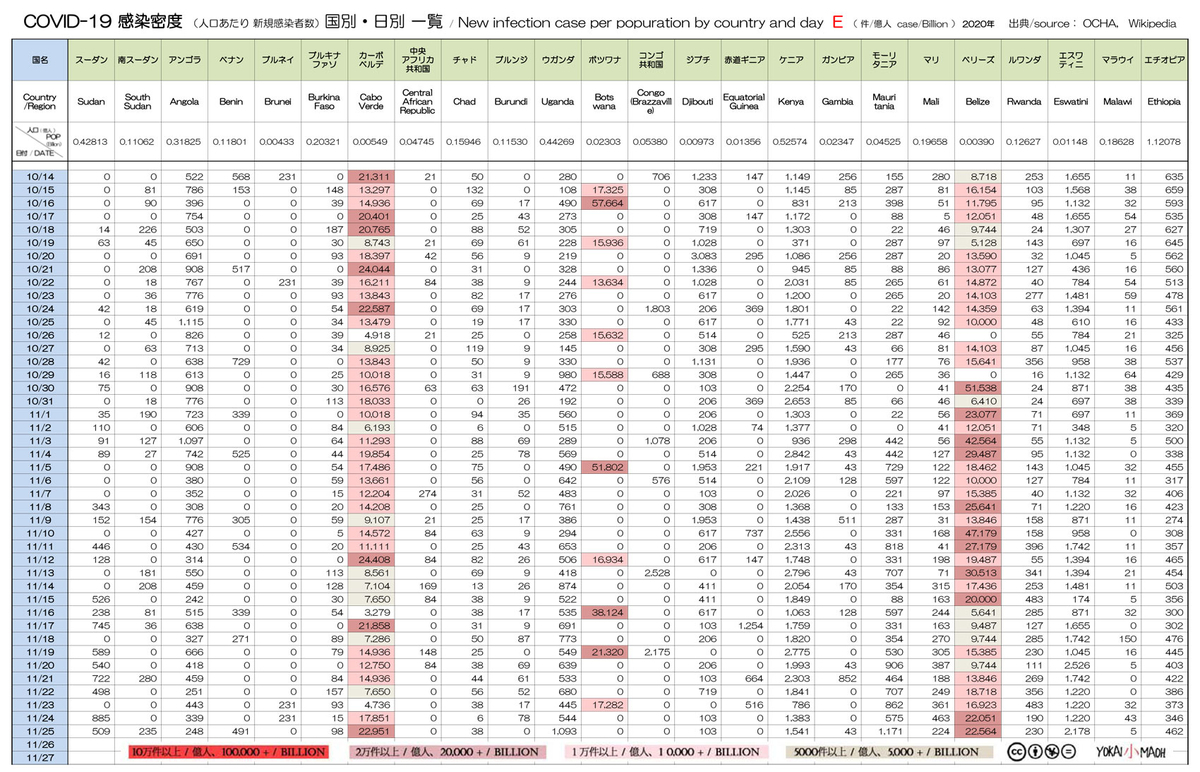Click the 'Country /Region' header cell
Screen dimensions: 1200x772
pyautogui.click(x=41, y=102)
